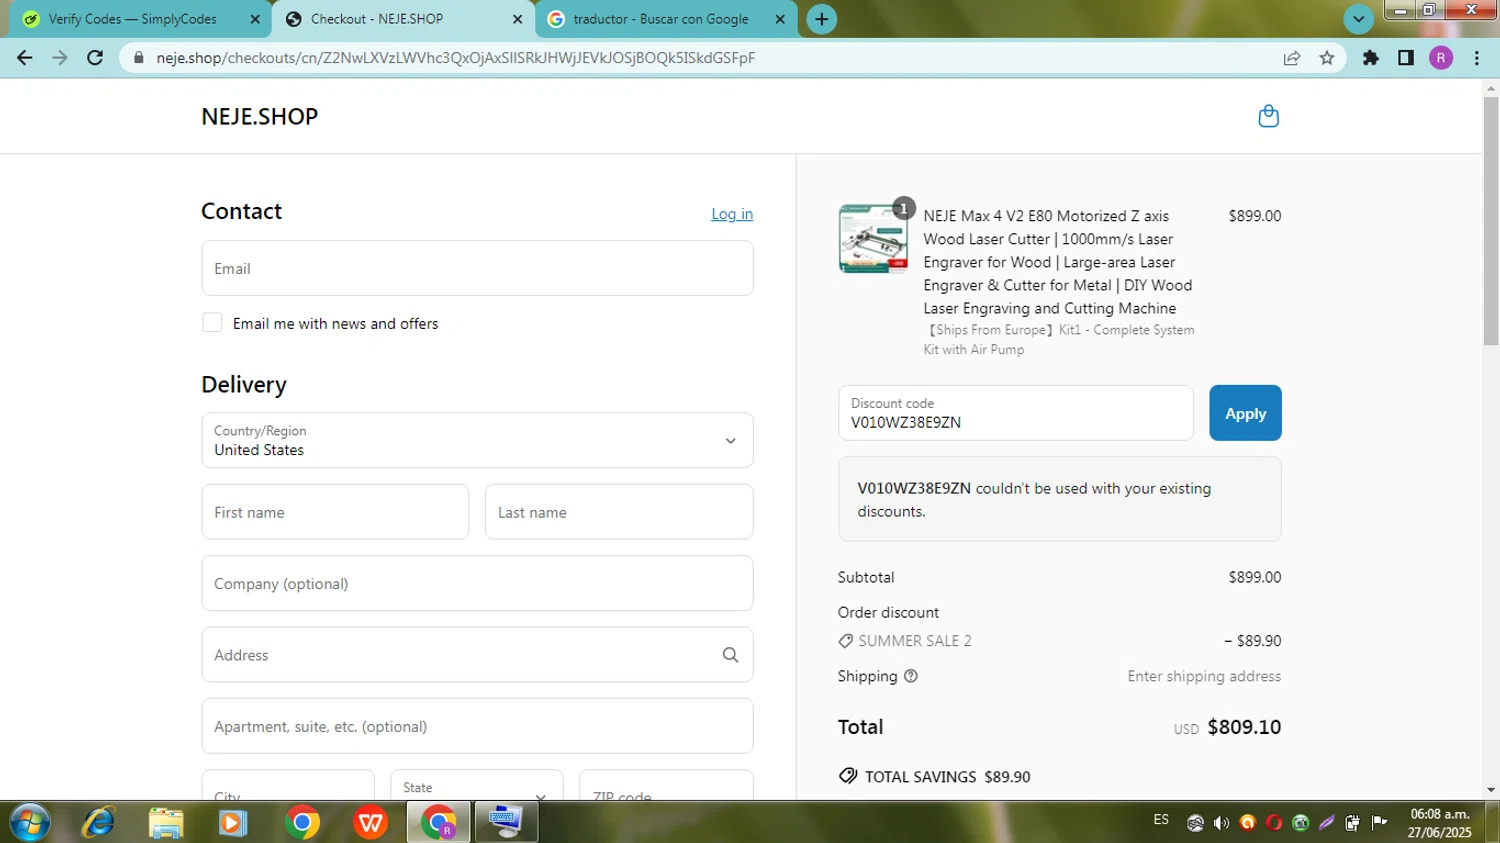This screenshot has width=1500, height=843.
Task: Click the SUMMER SALE 2 discount label
Action: (x=915, y=641)
